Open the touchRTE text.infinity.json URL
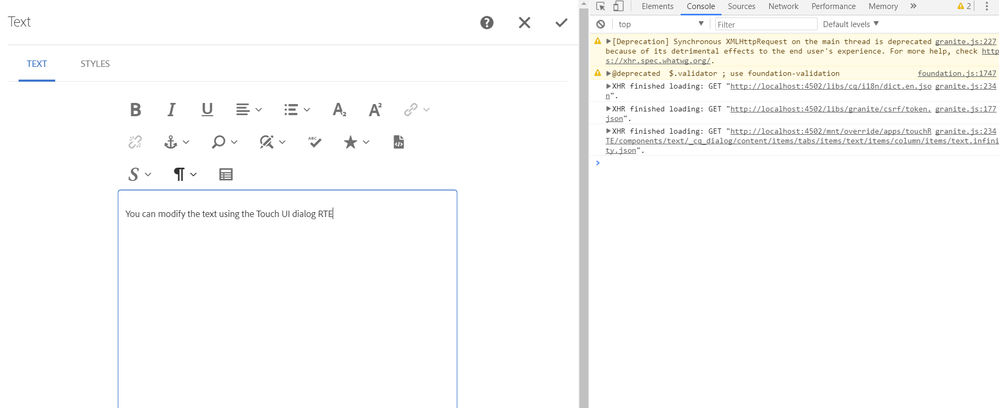Image resolution: width=999 pixels, height=408 pixels. click(x=801, y=141)
